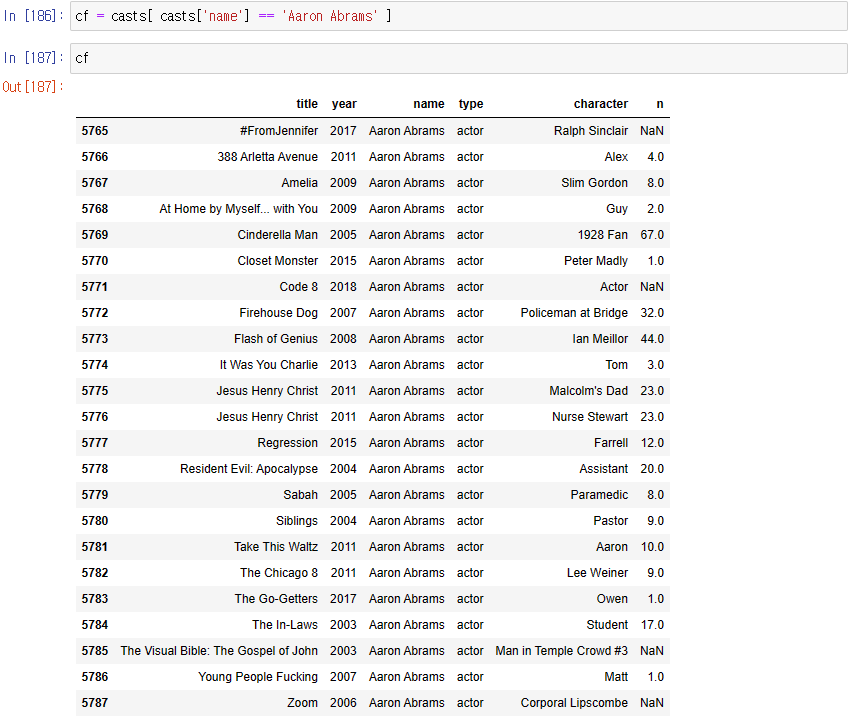Image resolution: width=855 pixels, height=725 pixels.
Task: Click 'Jesus Henry Christ' in row 5776
Action: click(267, 417)
